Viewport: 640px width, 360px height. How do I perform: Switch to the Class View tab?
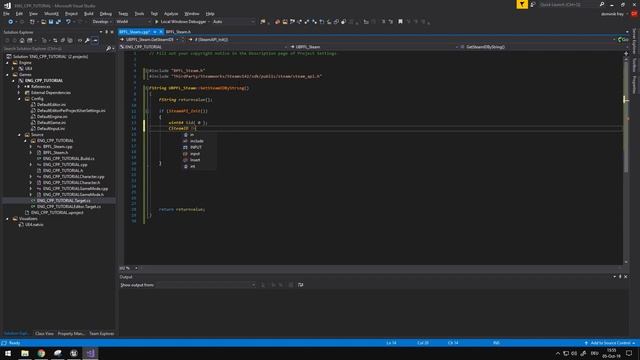coord(44,333)
